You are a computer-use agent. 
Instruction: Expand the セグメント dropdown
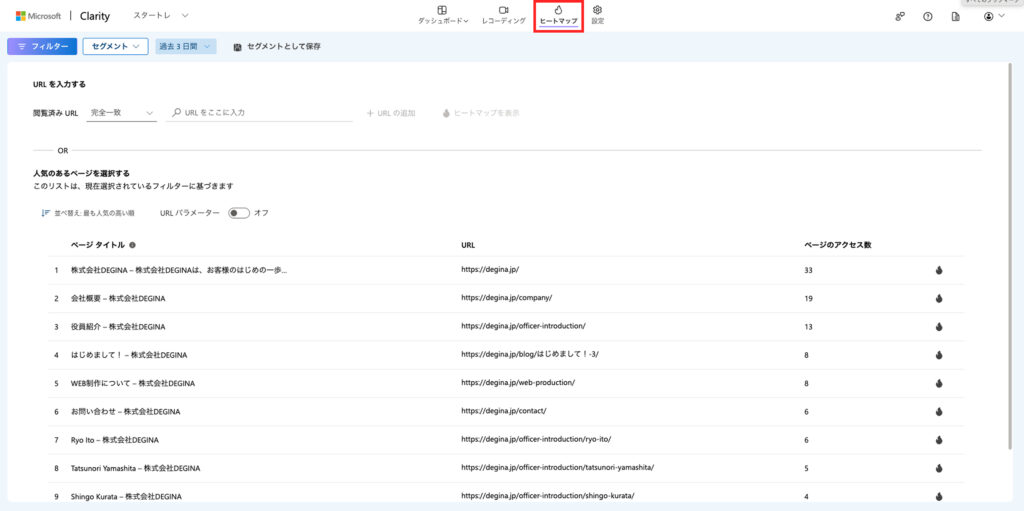[x=115, y=47]
